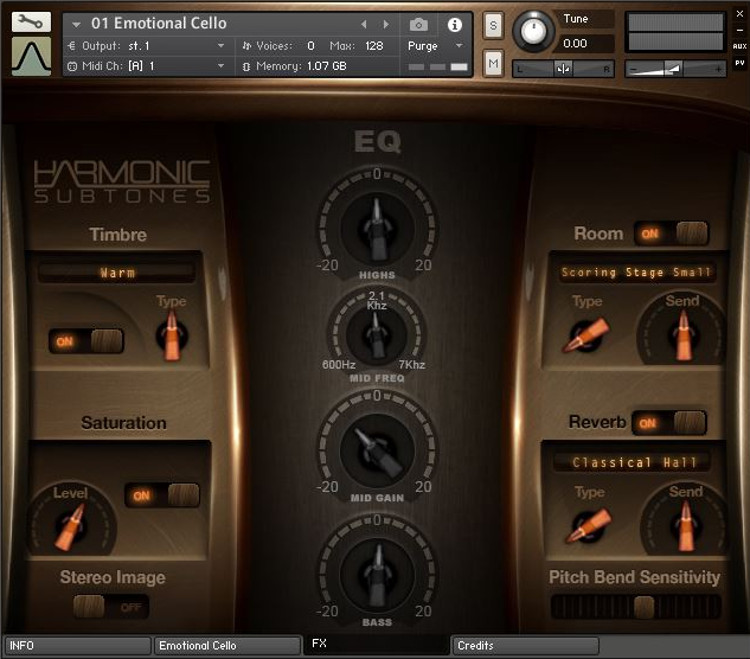Image resolution: width=750 pixels, height=659 pixels.
Task: Toggle the Stereo Image OFF switch
Action: point(111,606)
